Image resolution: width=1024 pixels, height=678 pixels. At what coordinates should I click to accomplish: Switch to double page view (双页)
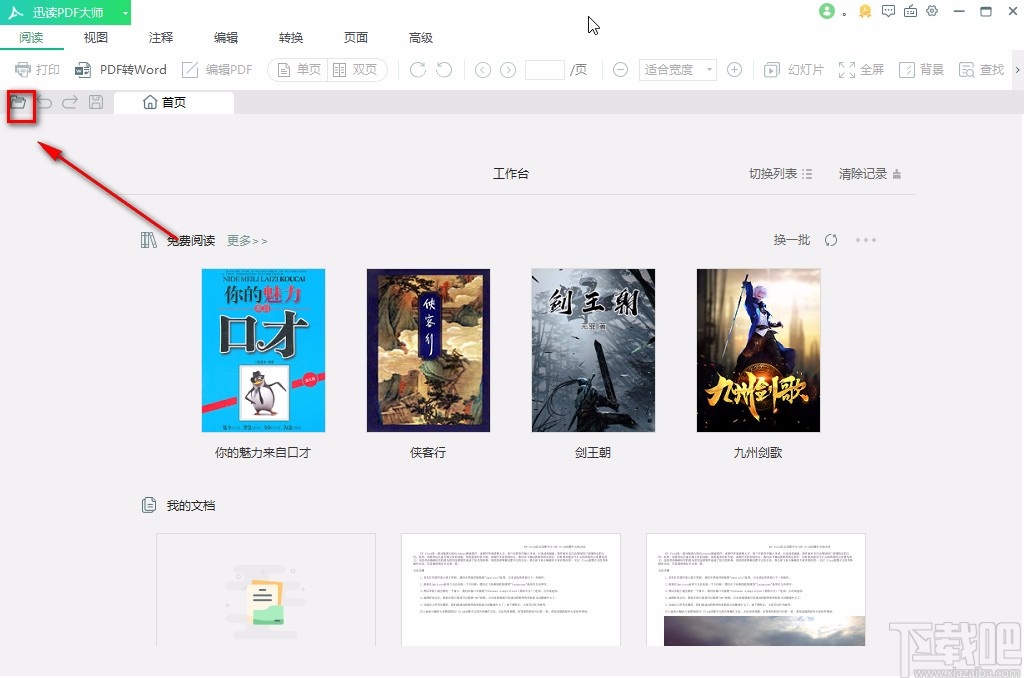[x=355, y=70]
